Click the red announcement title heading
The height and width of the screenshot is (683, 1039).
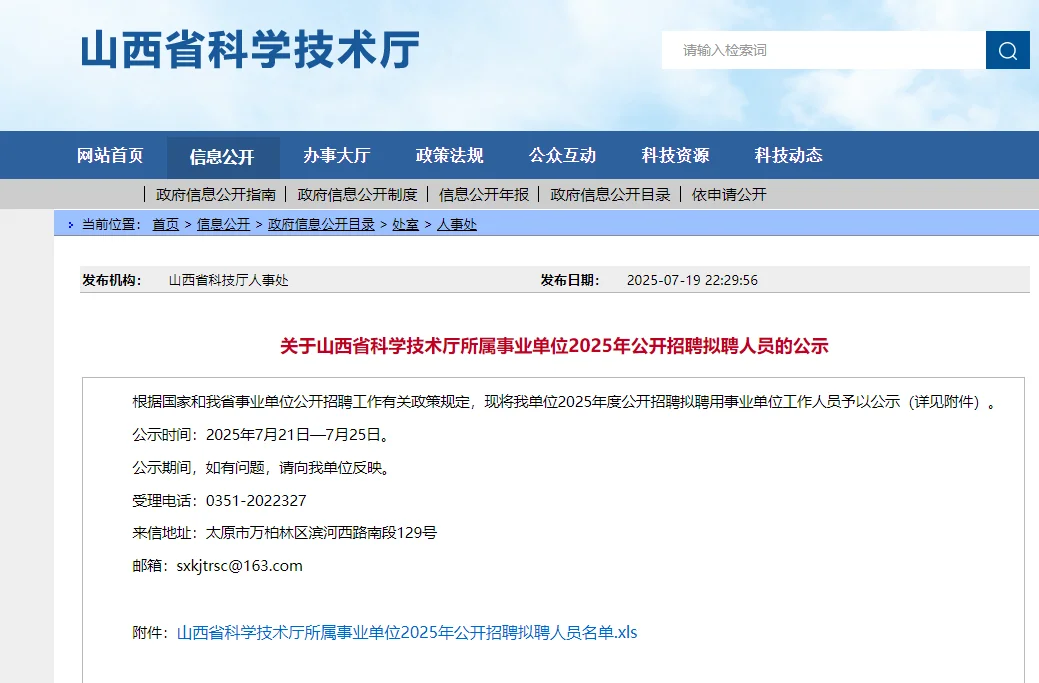554,346
